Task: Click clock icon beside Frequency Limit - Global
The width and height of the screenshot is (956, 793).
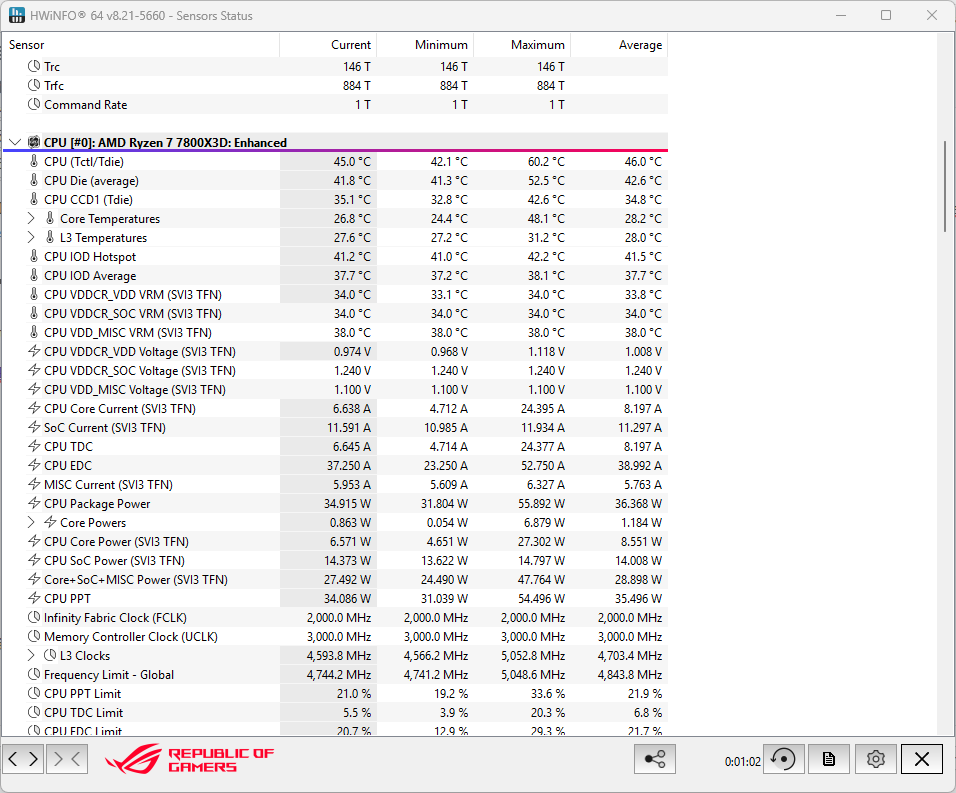Action: click(34, 674)
